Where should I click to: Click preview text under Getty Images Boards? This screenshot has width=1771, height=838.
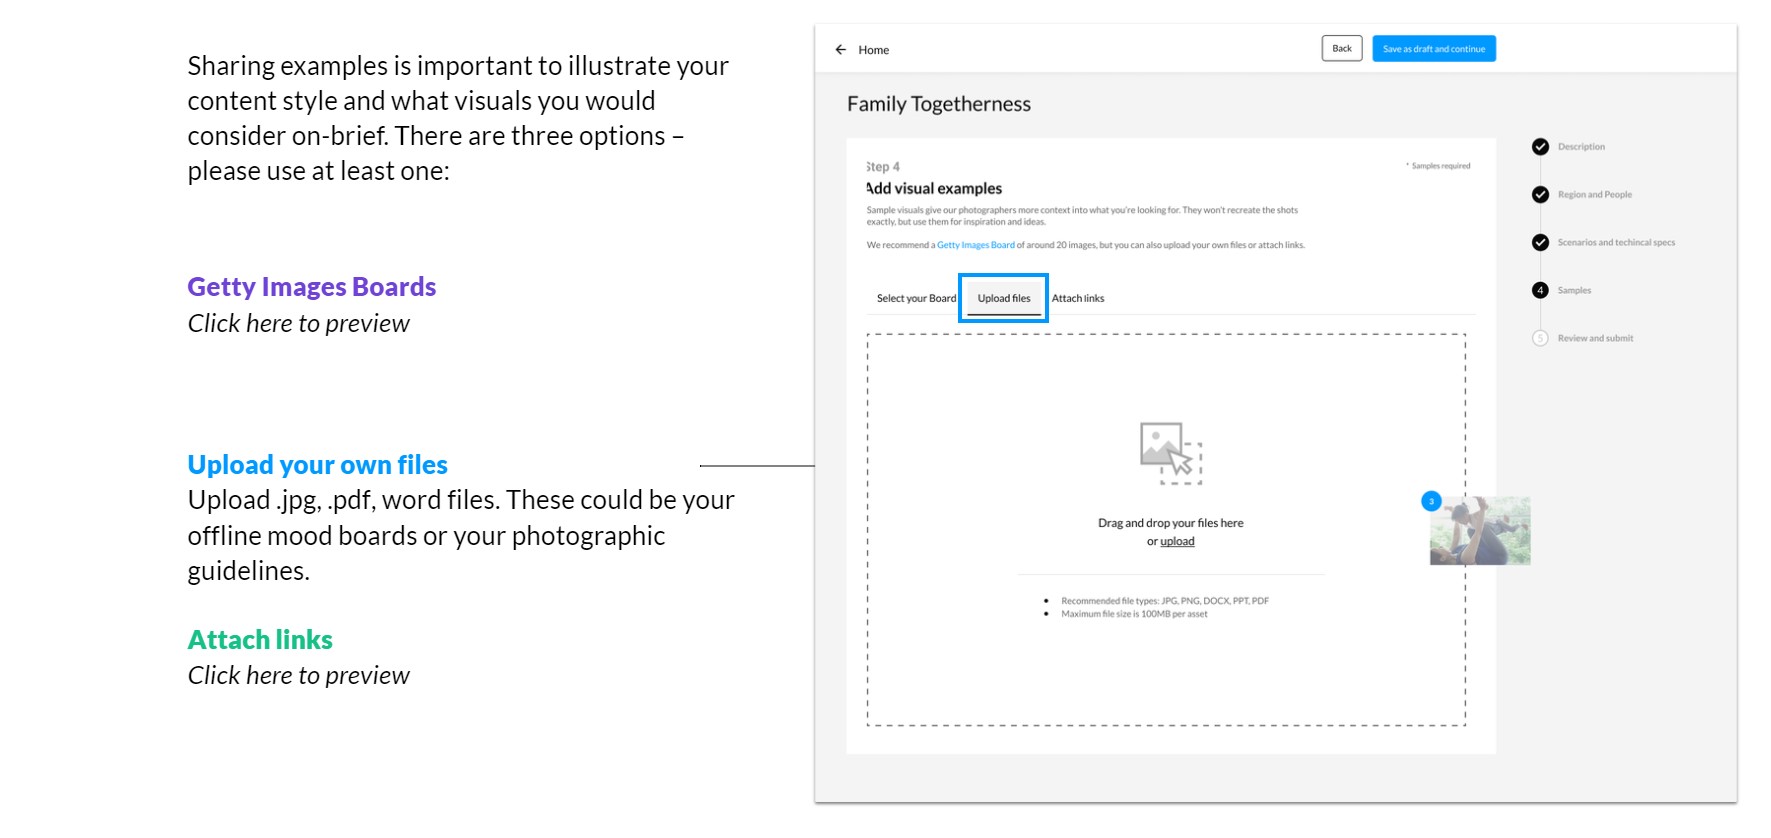[298, 324]
